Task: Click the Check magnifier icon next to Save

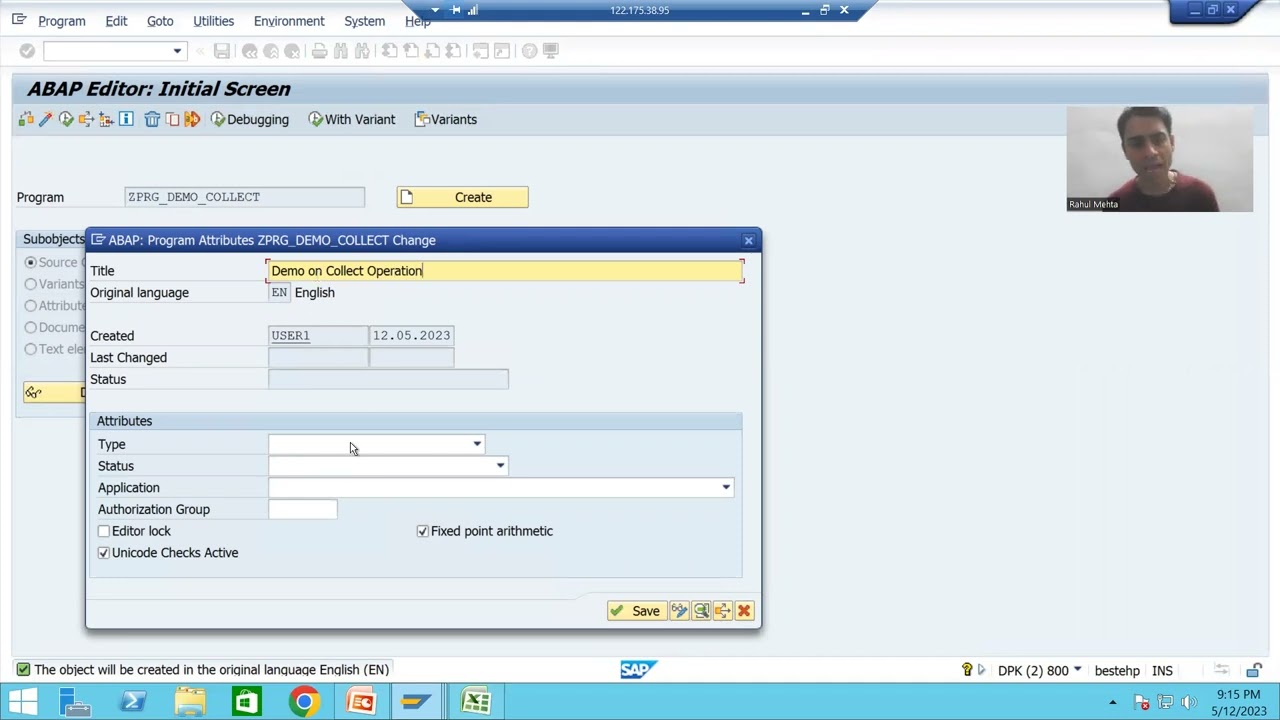Action: [x=701, y=611]
